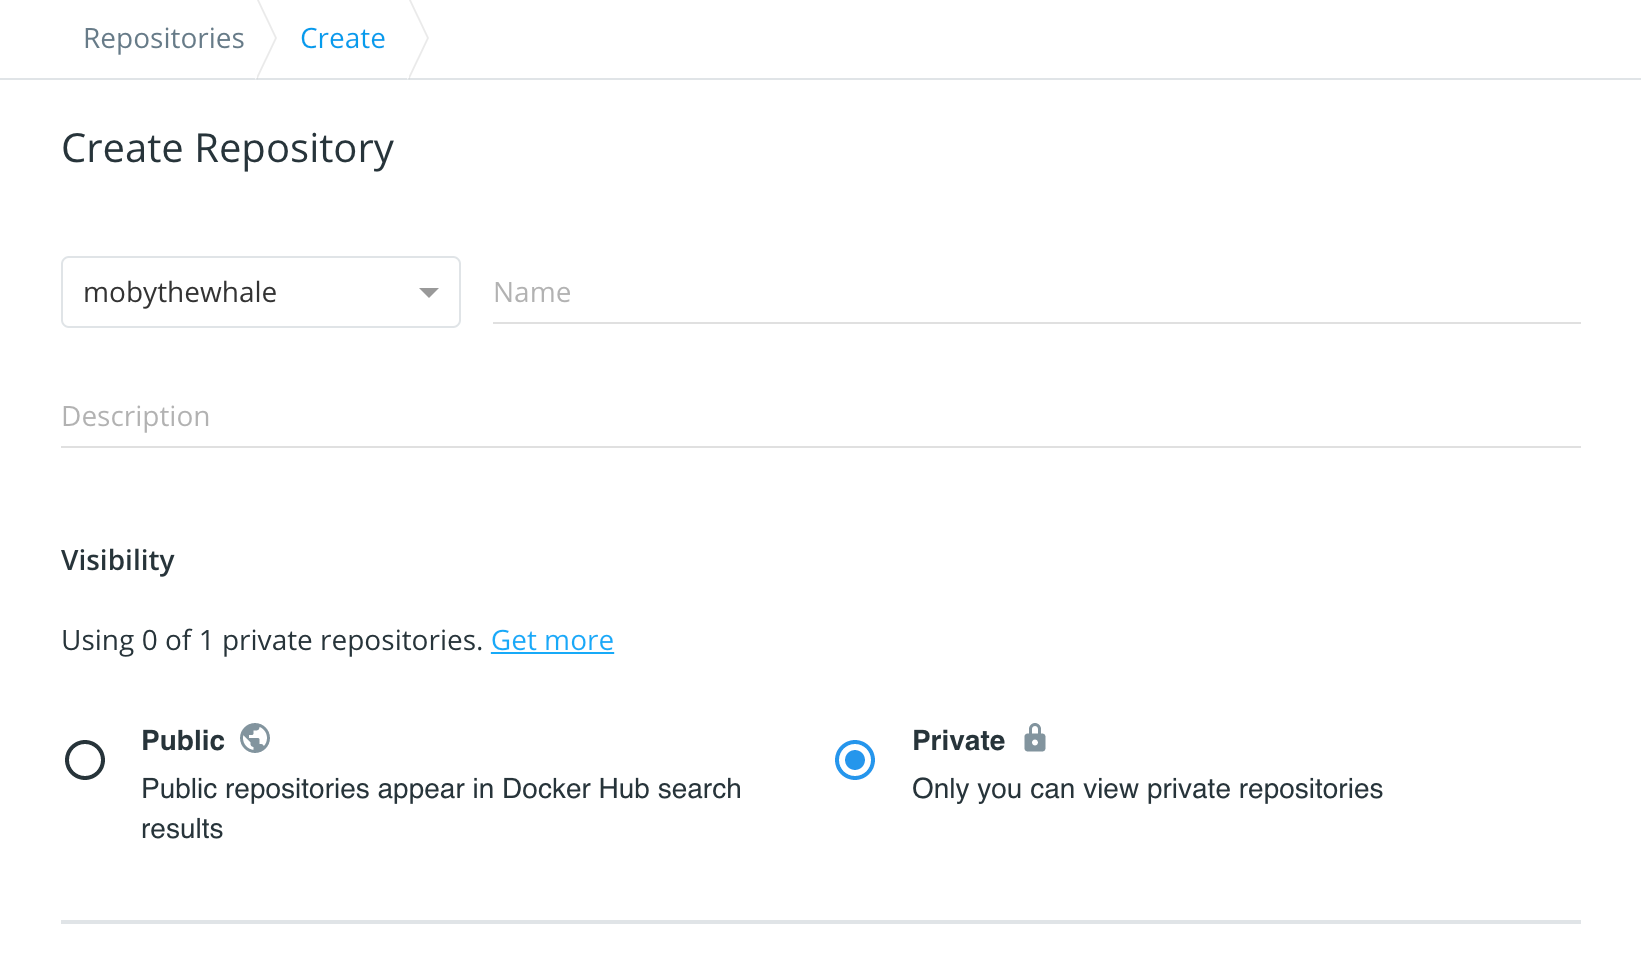Select the Create breadcrumb tab

pyautogui.click(x=342, y=38)
